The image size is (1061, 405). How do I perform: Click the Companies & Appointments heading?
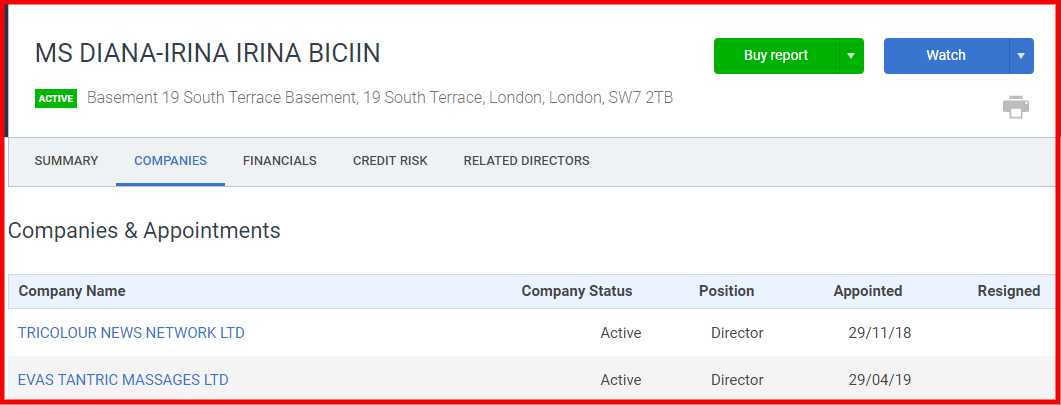tap(144, 231)
